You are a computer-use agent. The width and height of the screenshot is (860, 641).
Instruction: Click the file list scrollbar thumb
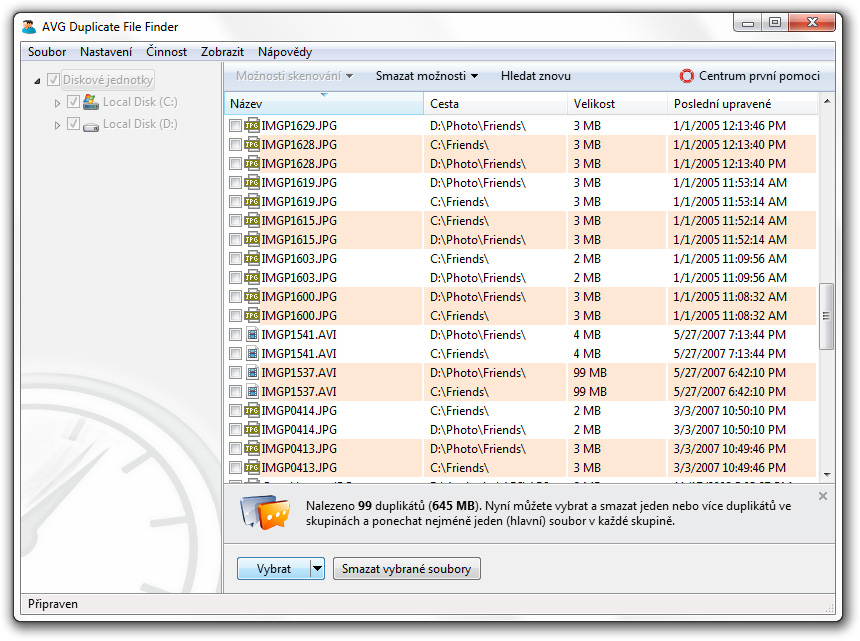(826, 316)
